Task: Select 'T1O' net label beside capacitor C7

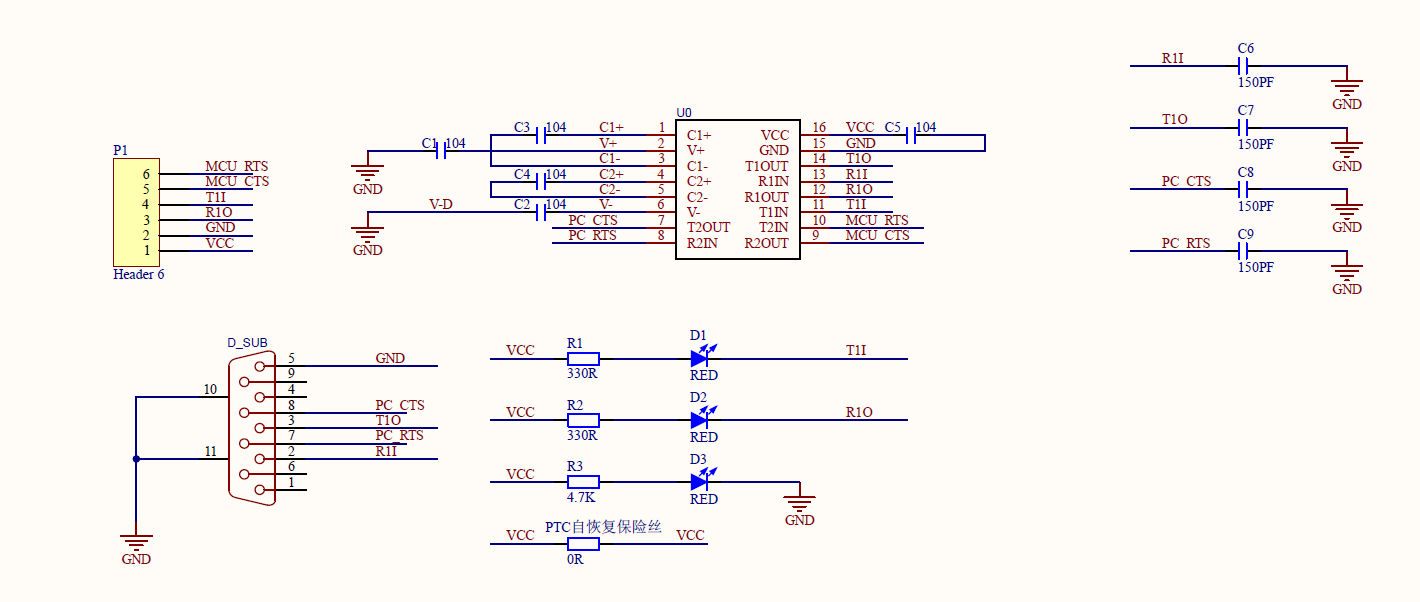Action: (1175, 120)
